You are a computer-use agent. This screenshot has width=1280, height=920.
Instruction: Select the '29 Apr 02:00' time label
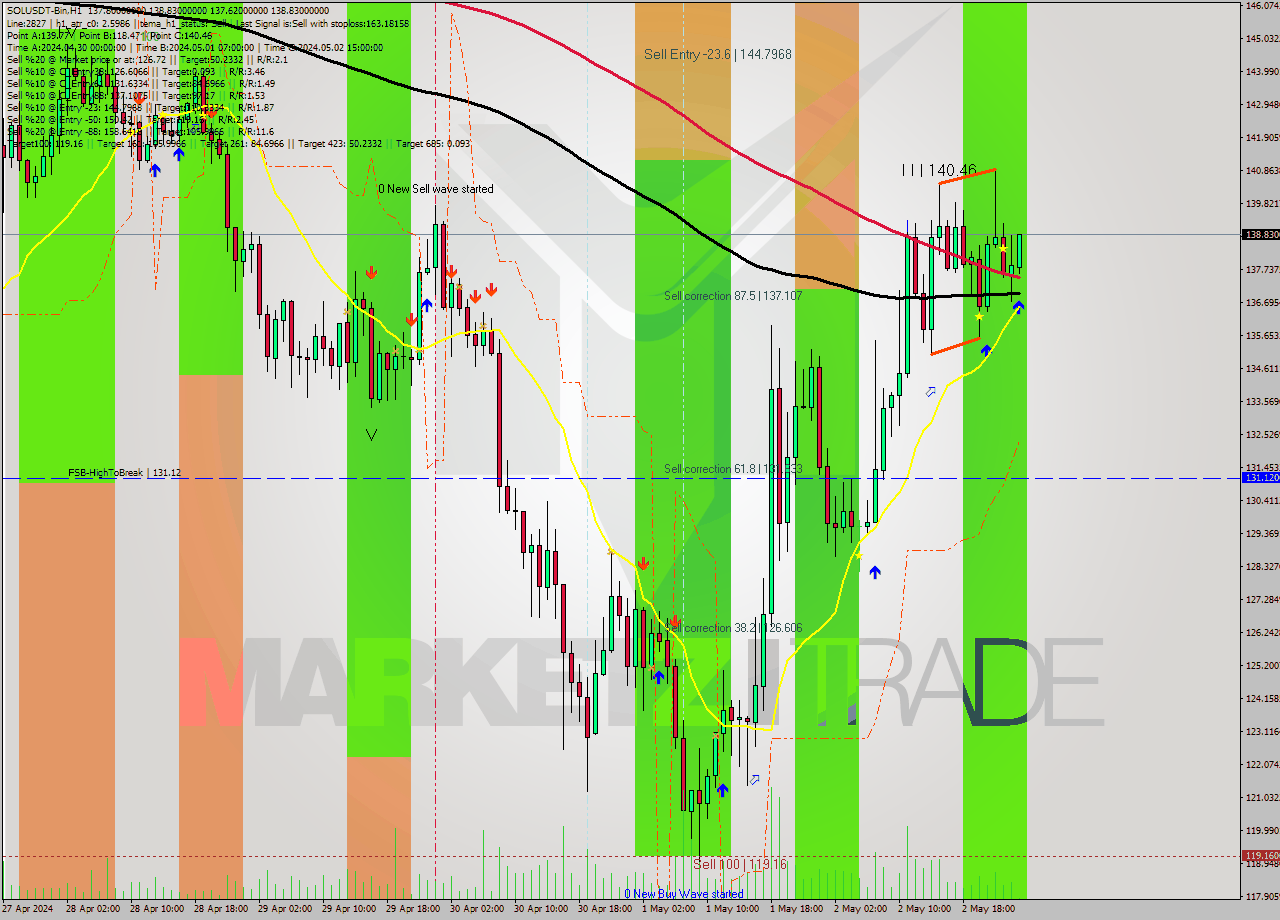tap(284, 910)
